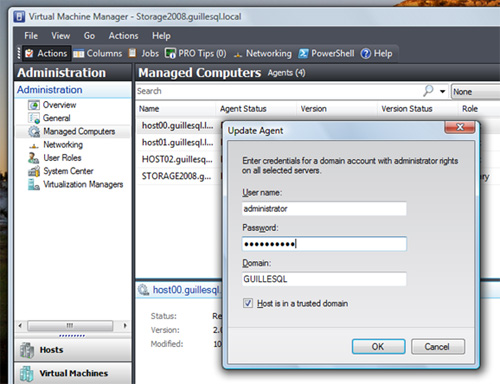Screen dimensions: 500x384
Task: Click the Actions toolbar icon
Action: [x=29, y=53]
